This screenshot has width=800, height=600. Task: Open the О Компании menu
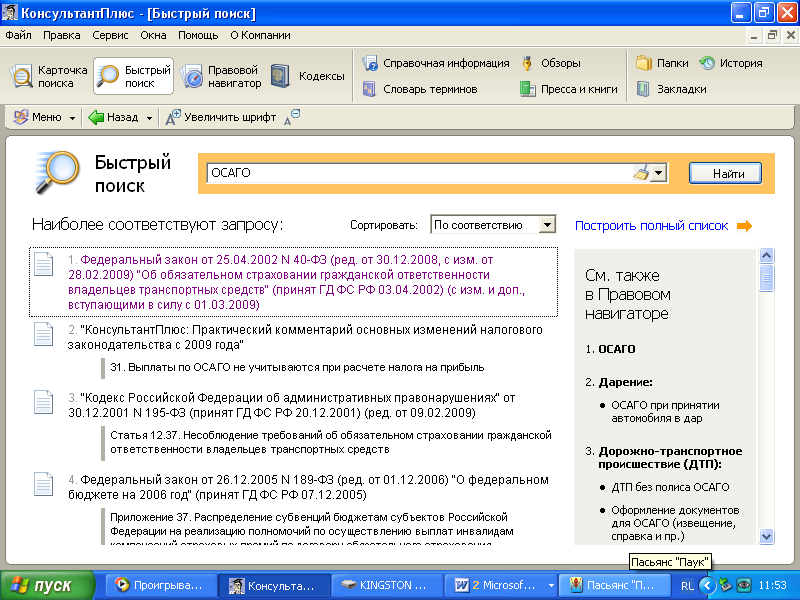point(260,35)
